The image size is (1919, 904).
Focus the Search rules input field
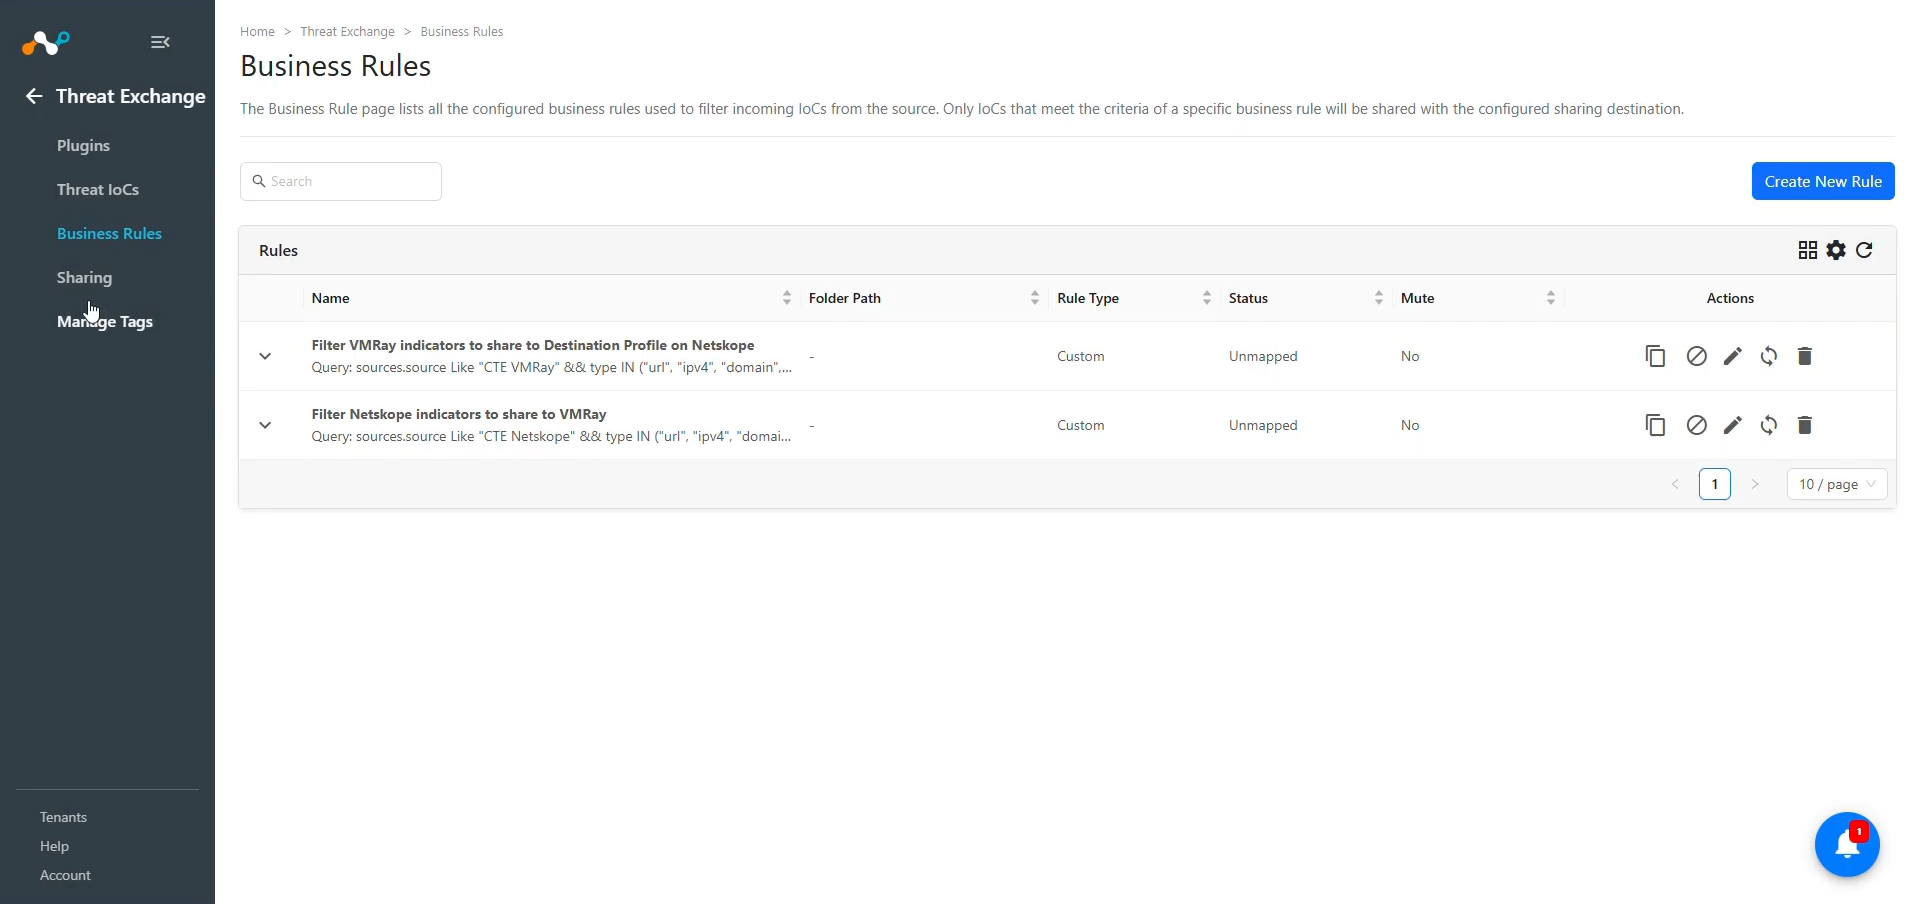(x=341, y=181)
